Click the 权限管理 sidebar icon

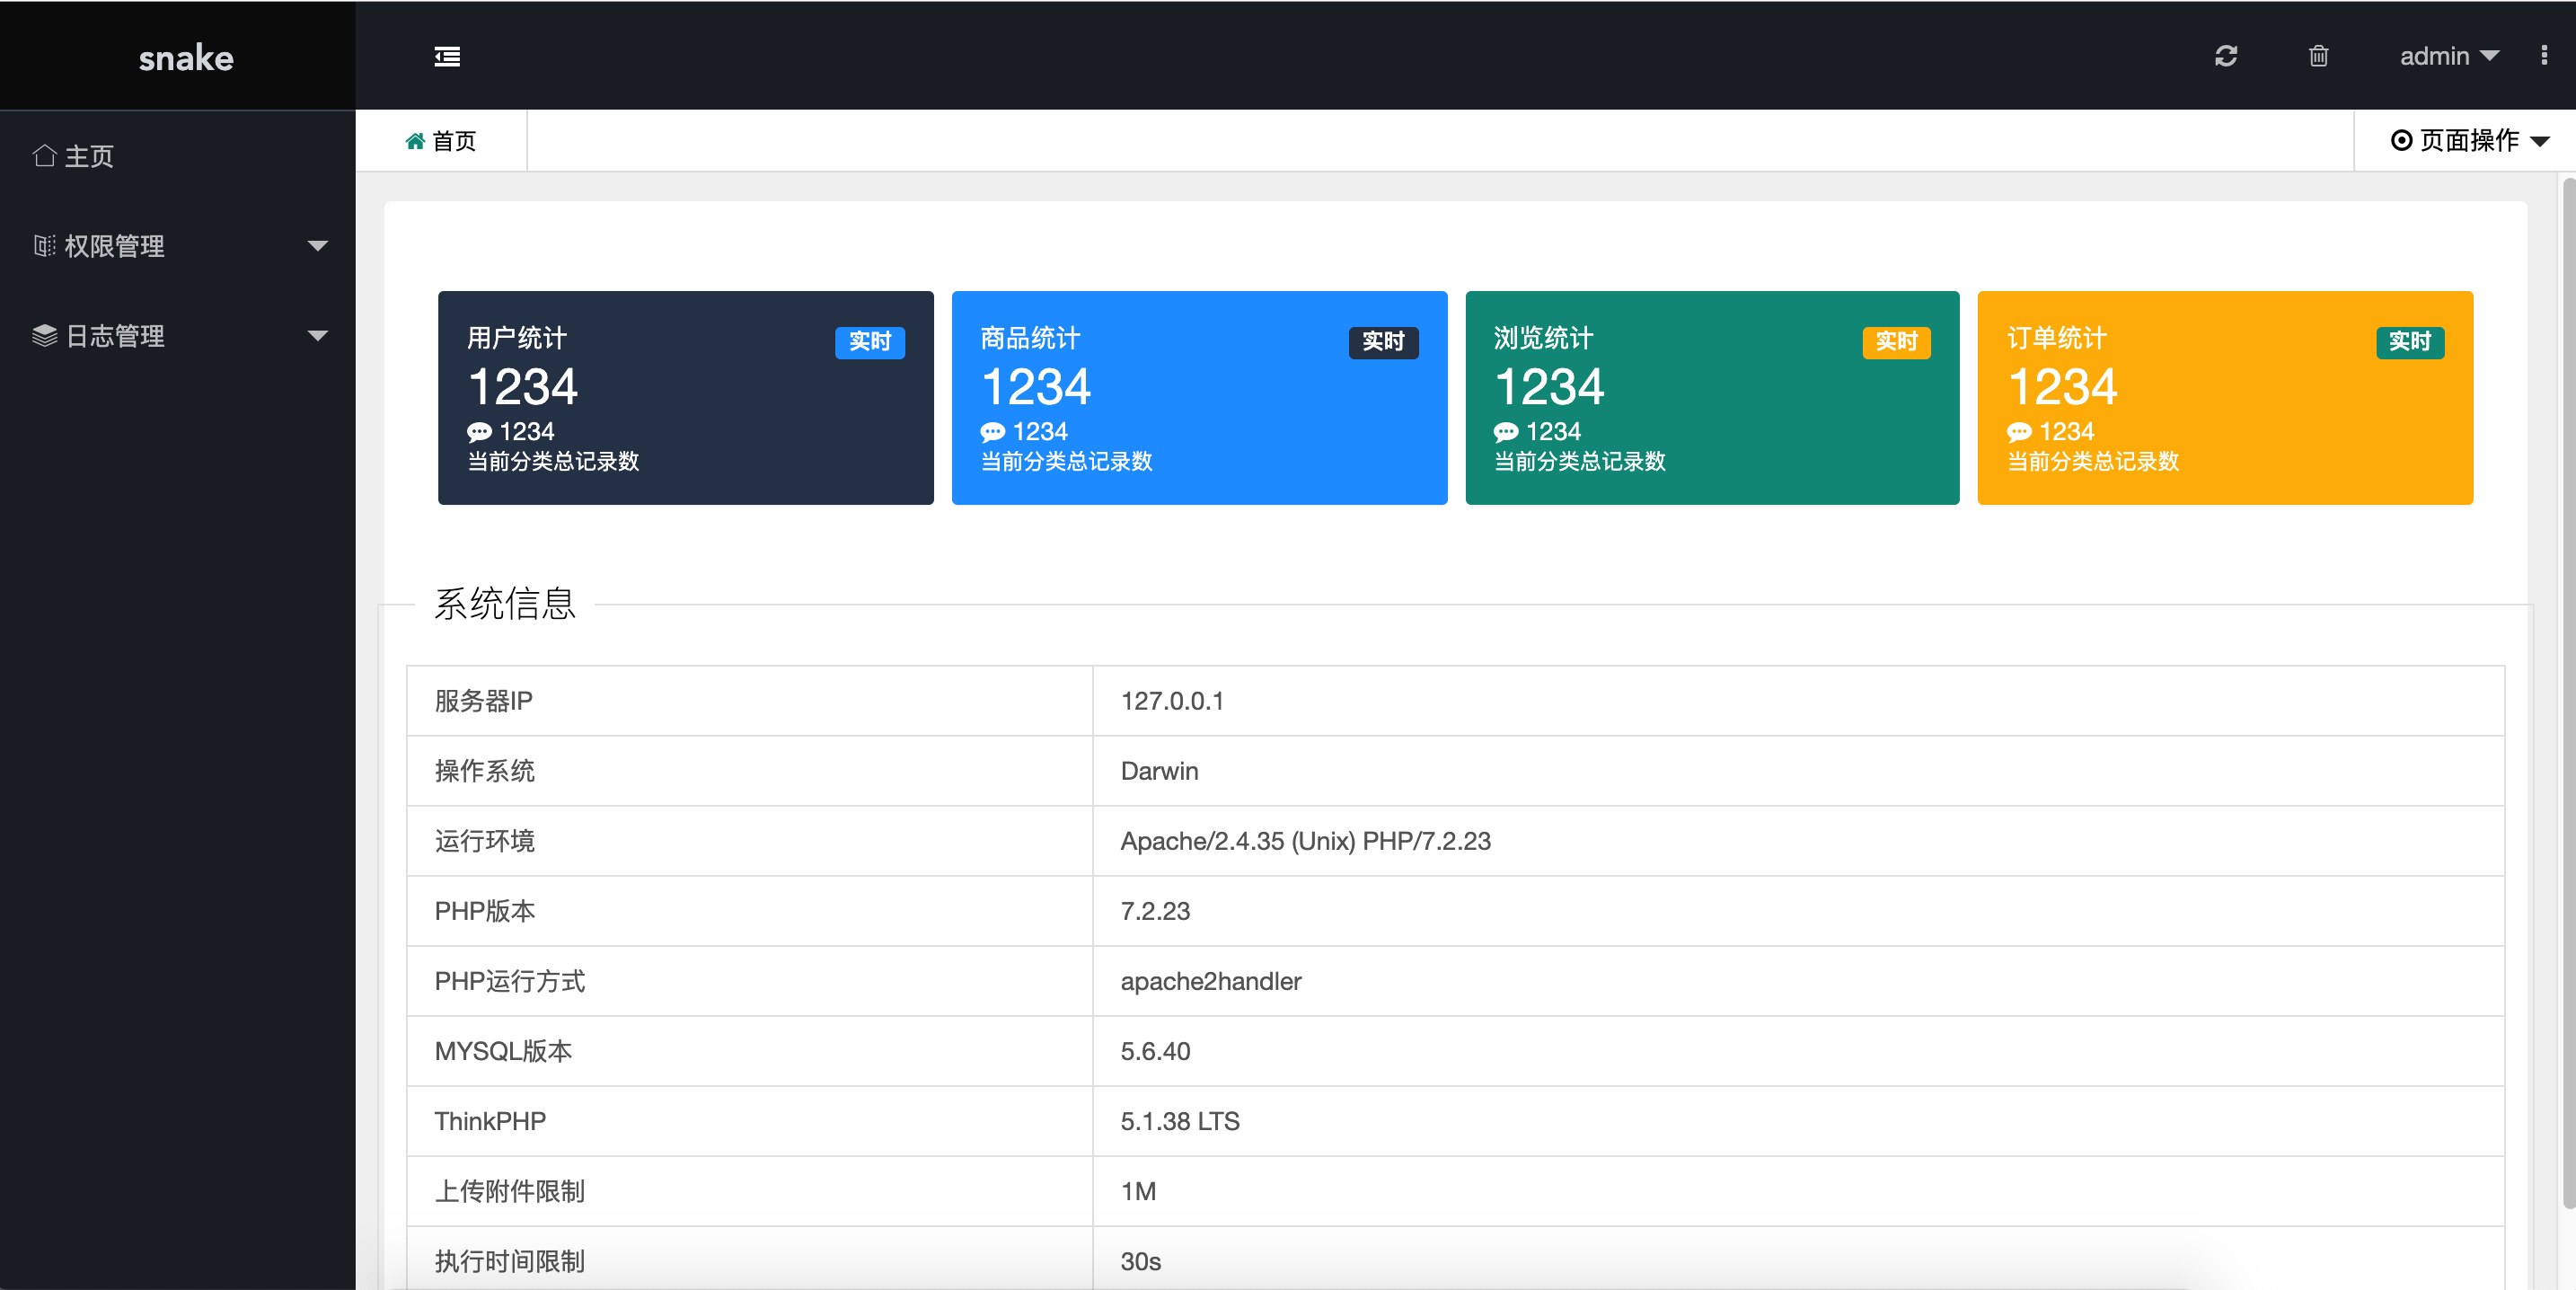[44, 246]
